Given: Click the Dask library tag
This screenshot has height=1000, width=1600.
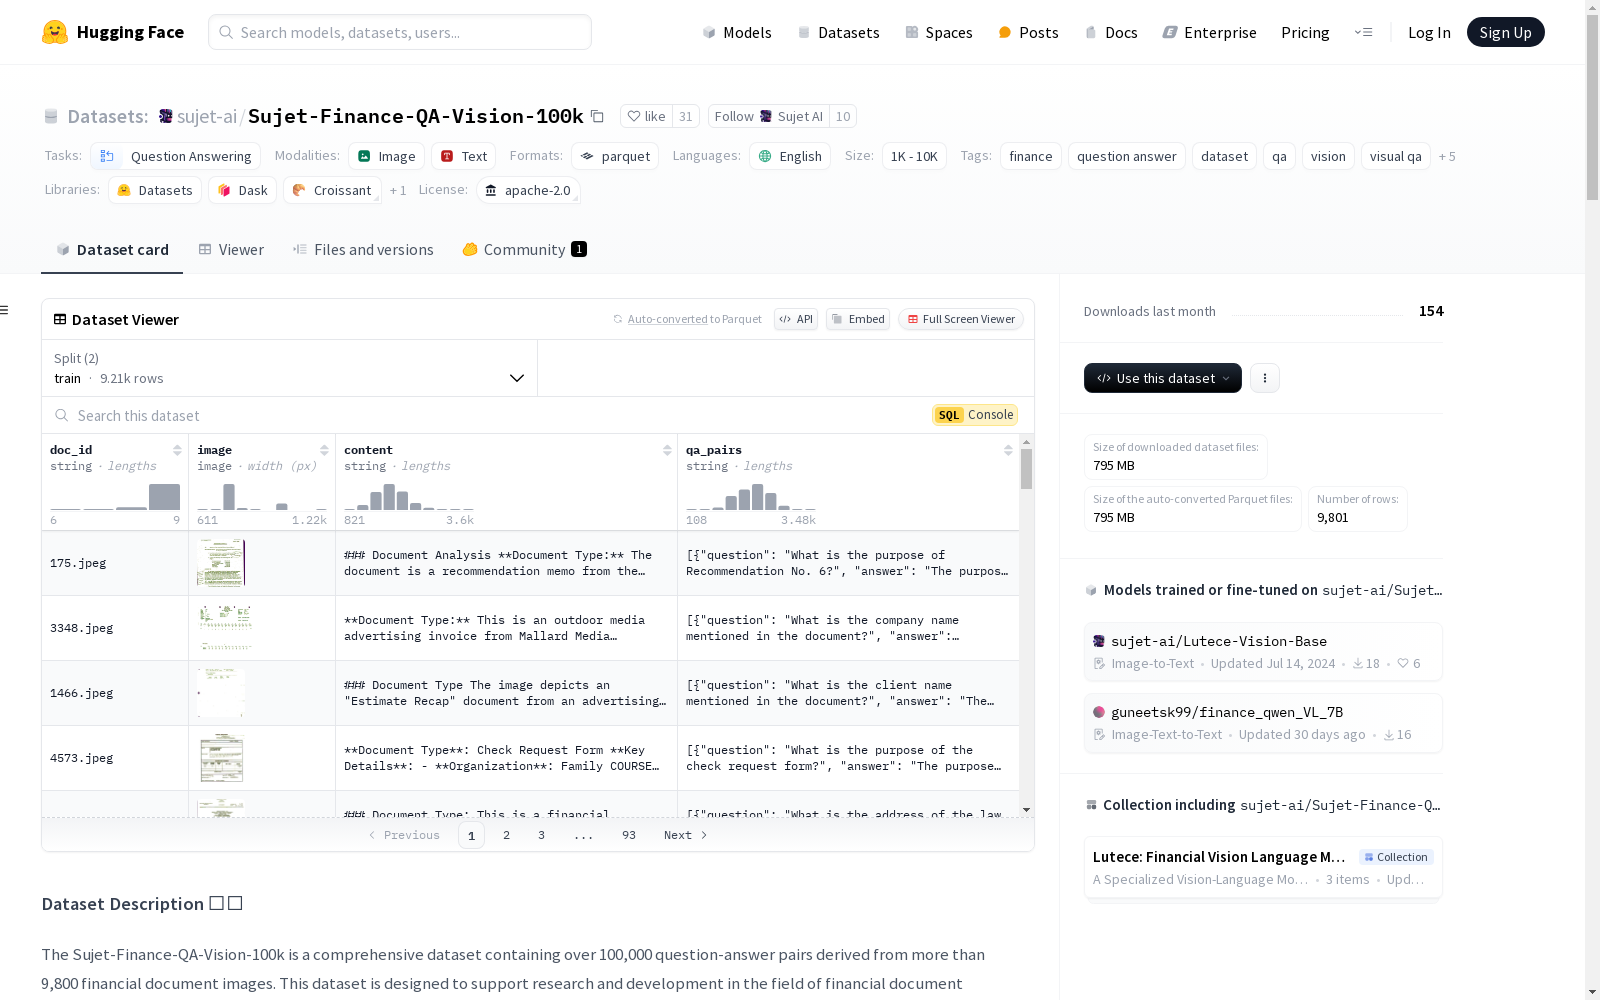Looking at the screenshot, I should click(243, 190).
